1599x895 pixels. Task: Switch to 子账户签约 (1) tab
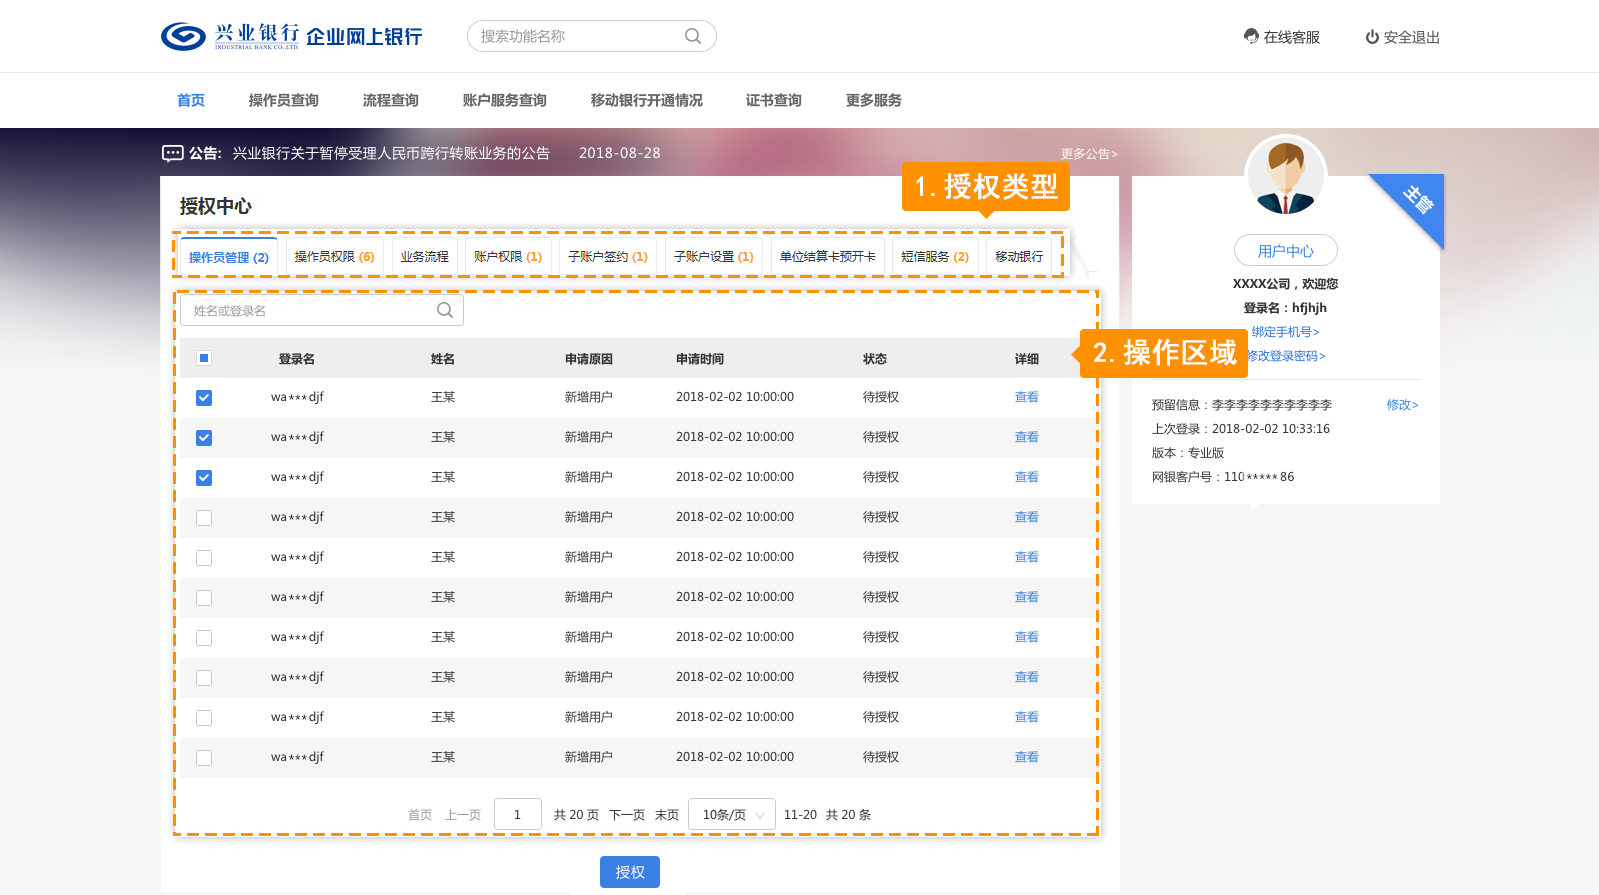pyautogui.click(x=608, y=256)
